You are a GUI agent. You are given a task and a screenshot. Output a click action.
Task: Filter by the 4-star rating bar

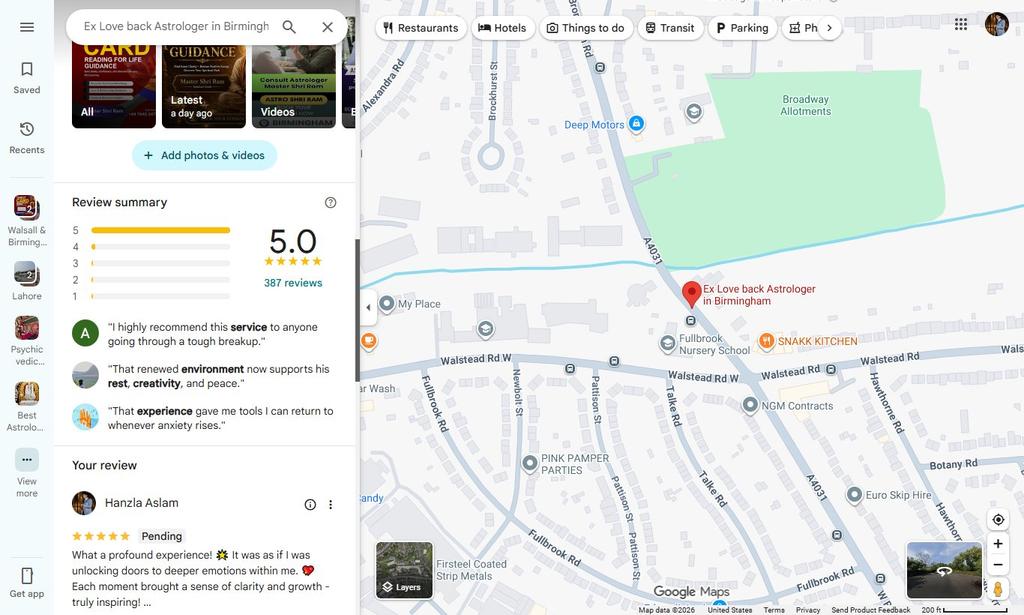(152, 247)
